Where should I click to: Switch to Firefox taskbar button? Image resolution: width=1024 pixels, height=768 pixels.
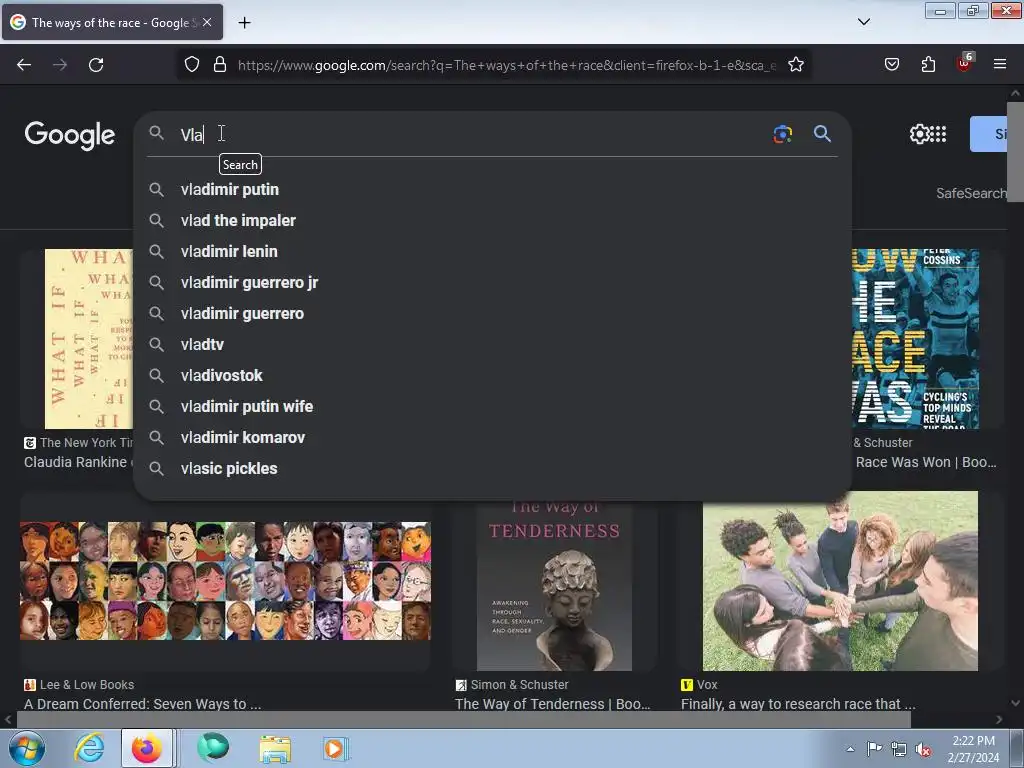pos(147,748)
